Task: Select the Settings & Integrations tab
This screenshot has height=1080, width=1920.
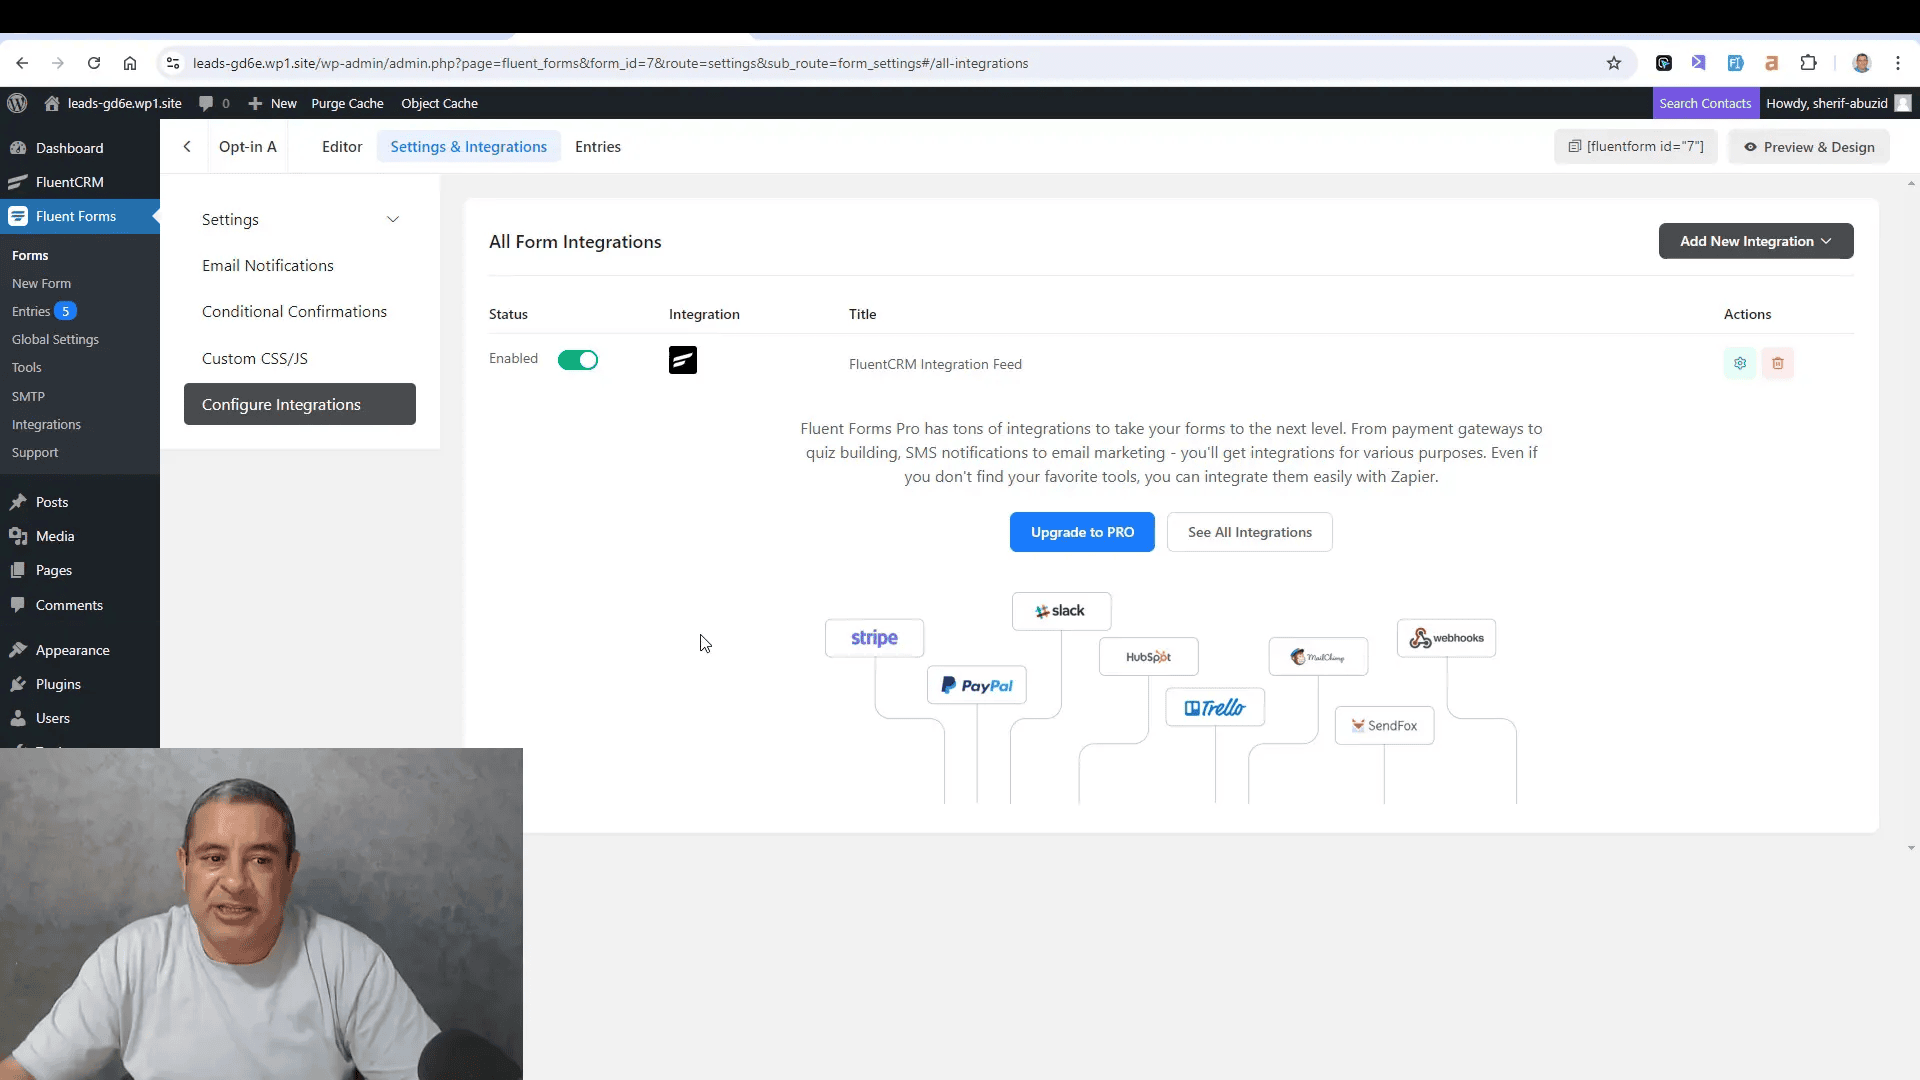Action: [x=469, y=146]
